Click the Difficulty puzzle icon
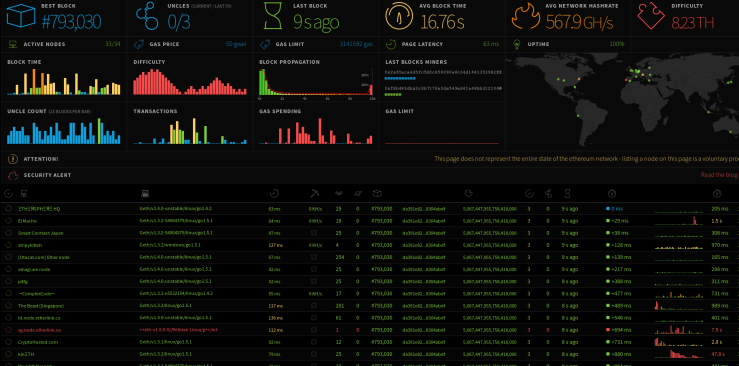This screenshot has width=739, height=366. point(651,17)
